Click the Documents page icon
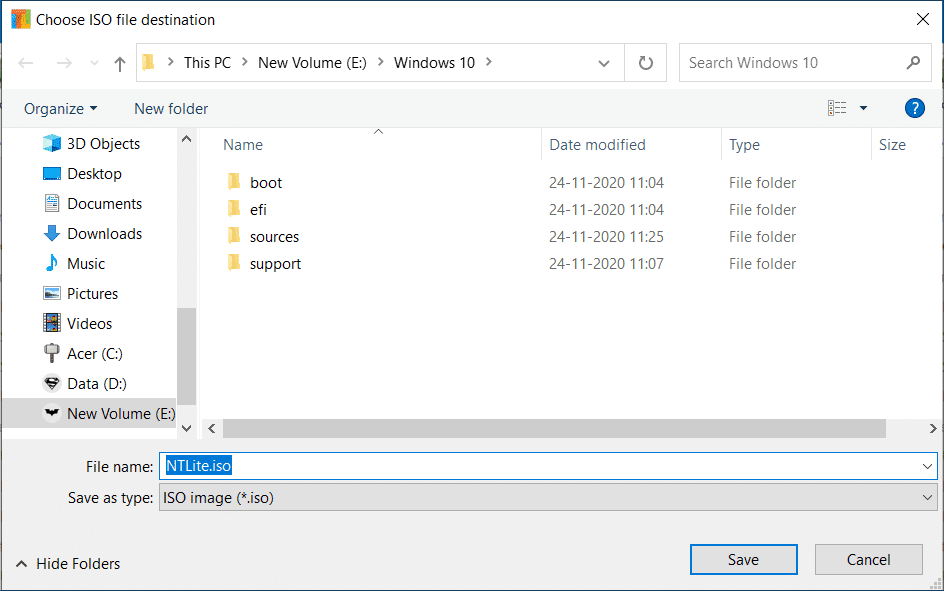Screen dimensions: 944x591 [52, 203]
